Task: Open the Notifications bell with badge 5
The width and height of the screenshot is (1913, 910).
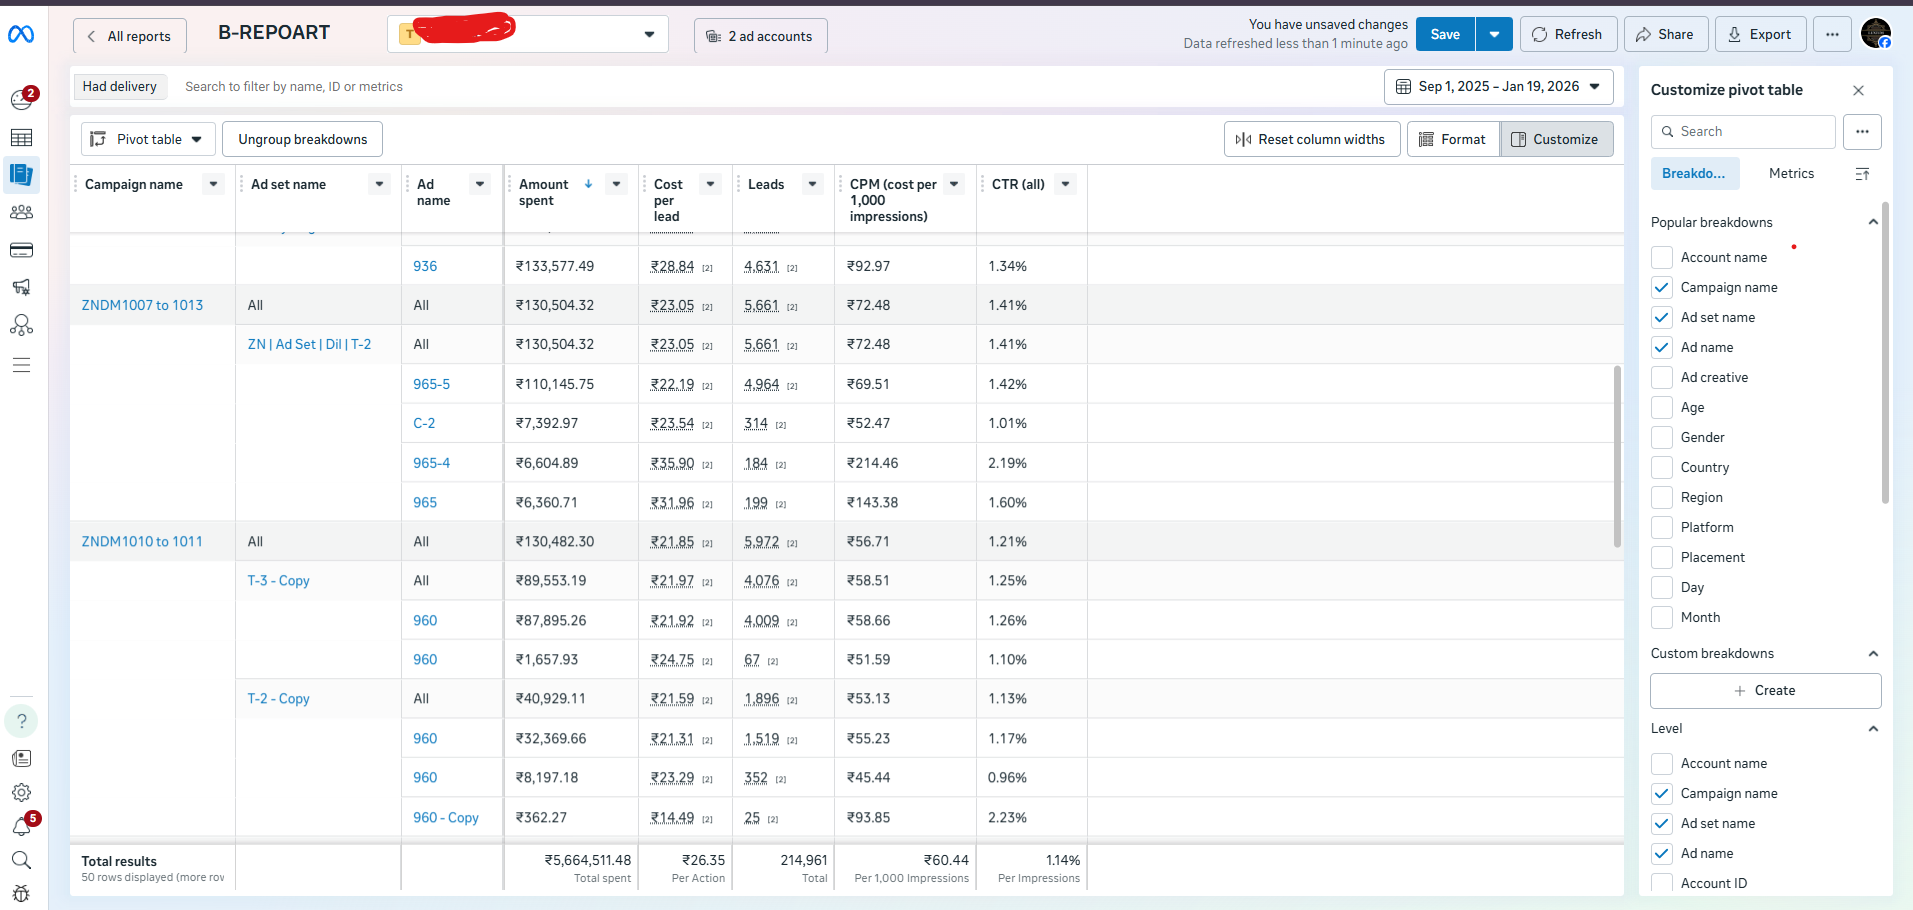Action: point(21,827)
